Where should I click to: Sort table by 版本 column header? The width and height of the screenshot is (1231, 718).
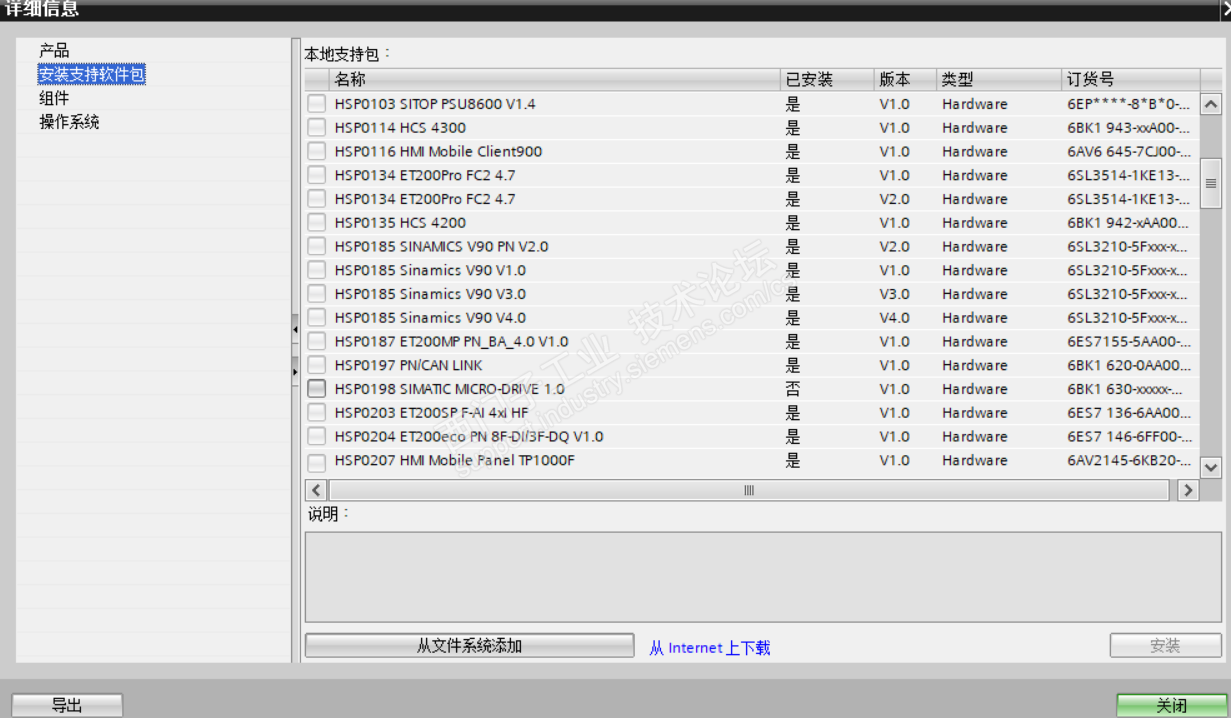click(x=904, y=80)
